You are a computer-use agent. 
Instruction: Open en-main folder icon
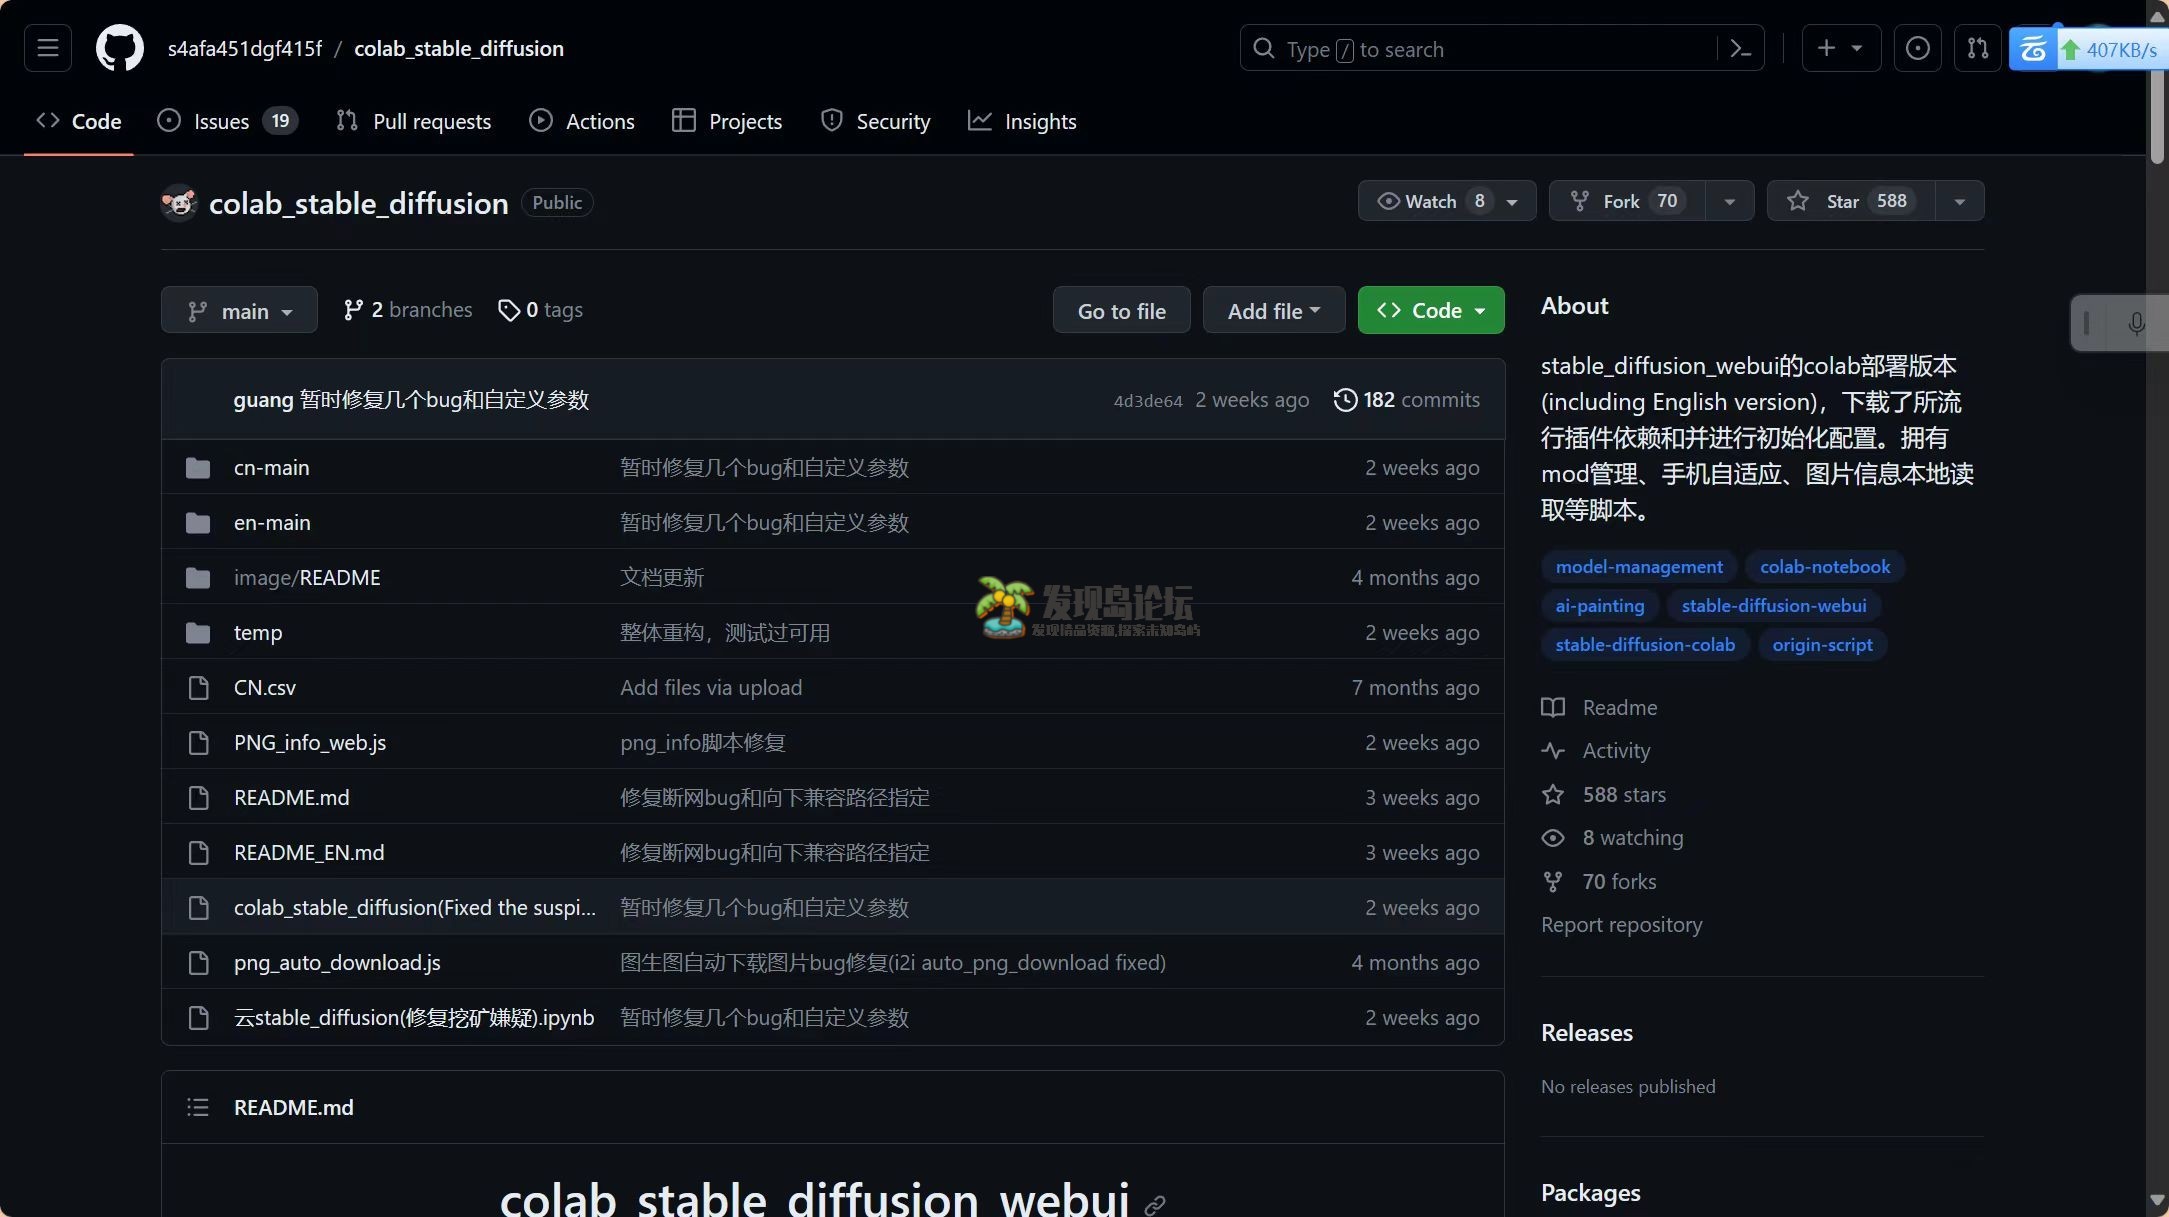(x=198, y=523)
